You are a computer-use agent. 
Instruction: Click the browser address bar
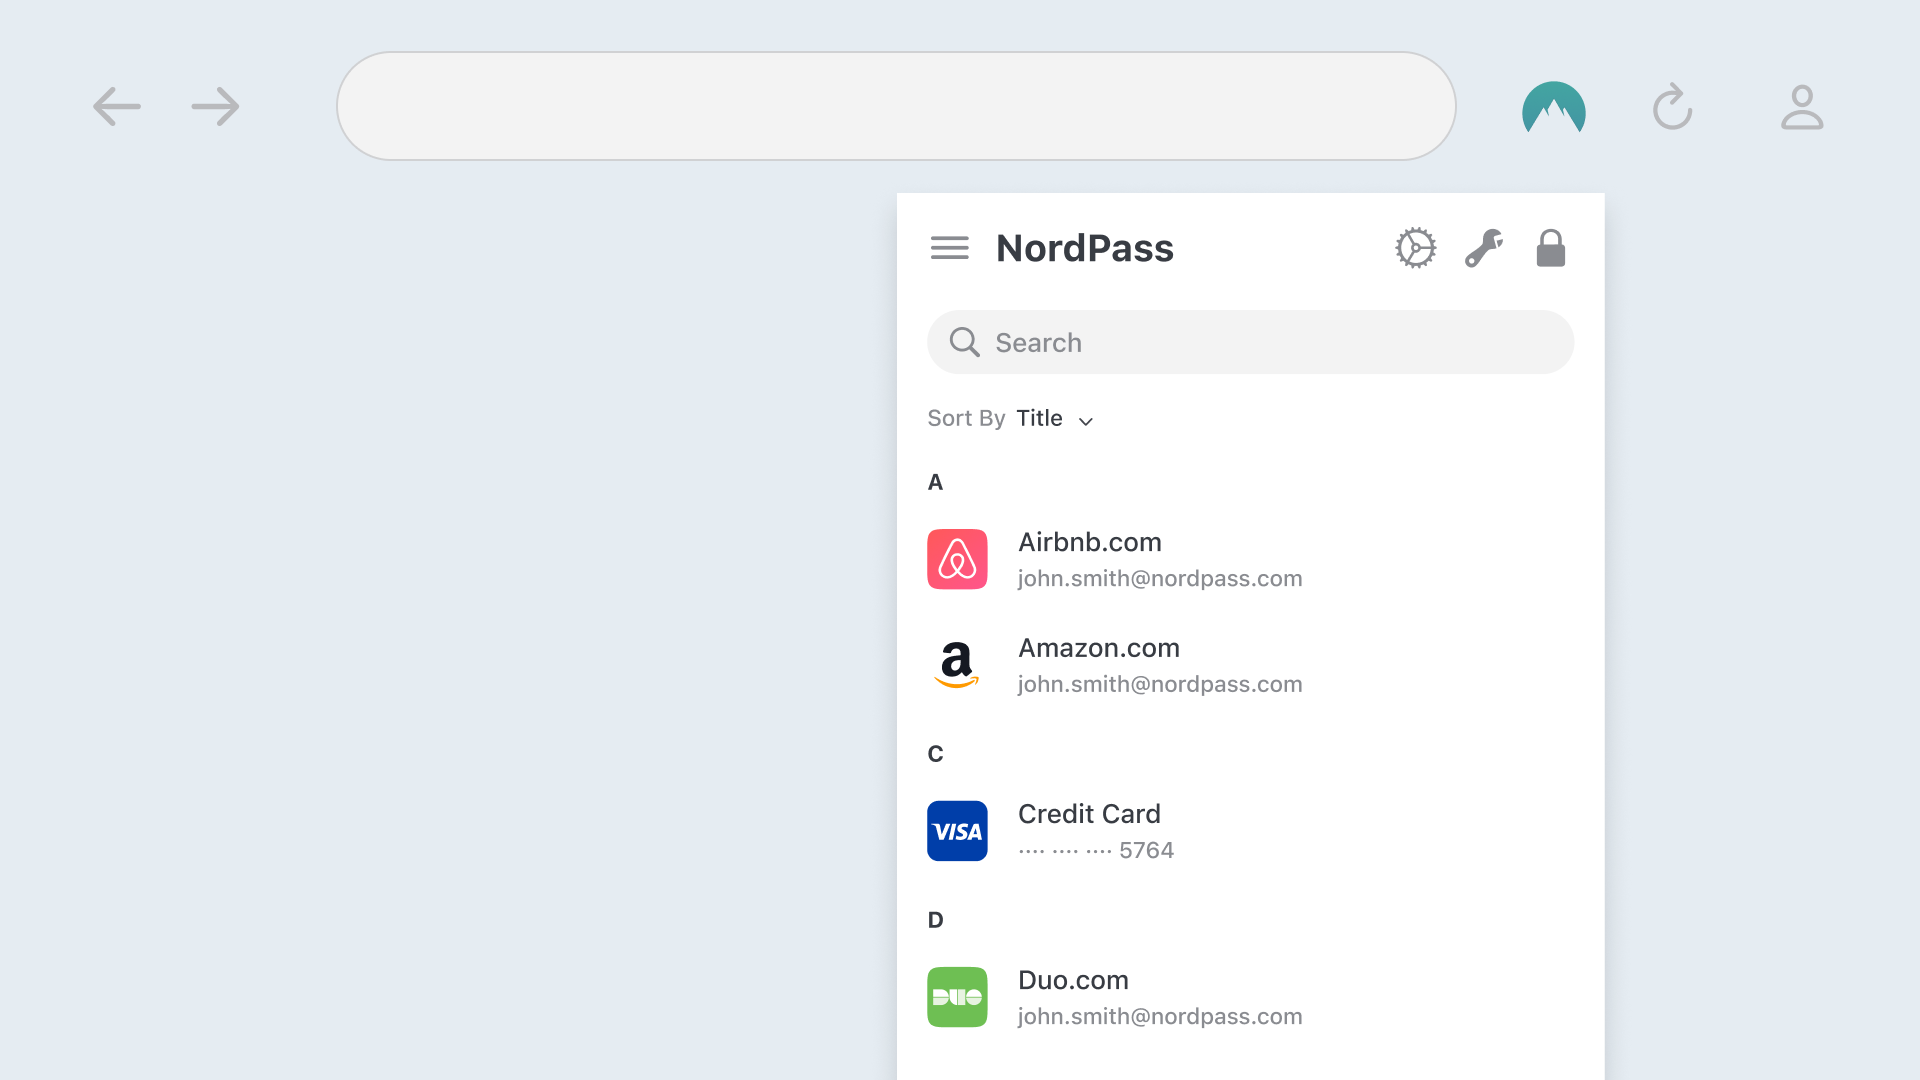point(895,106)
